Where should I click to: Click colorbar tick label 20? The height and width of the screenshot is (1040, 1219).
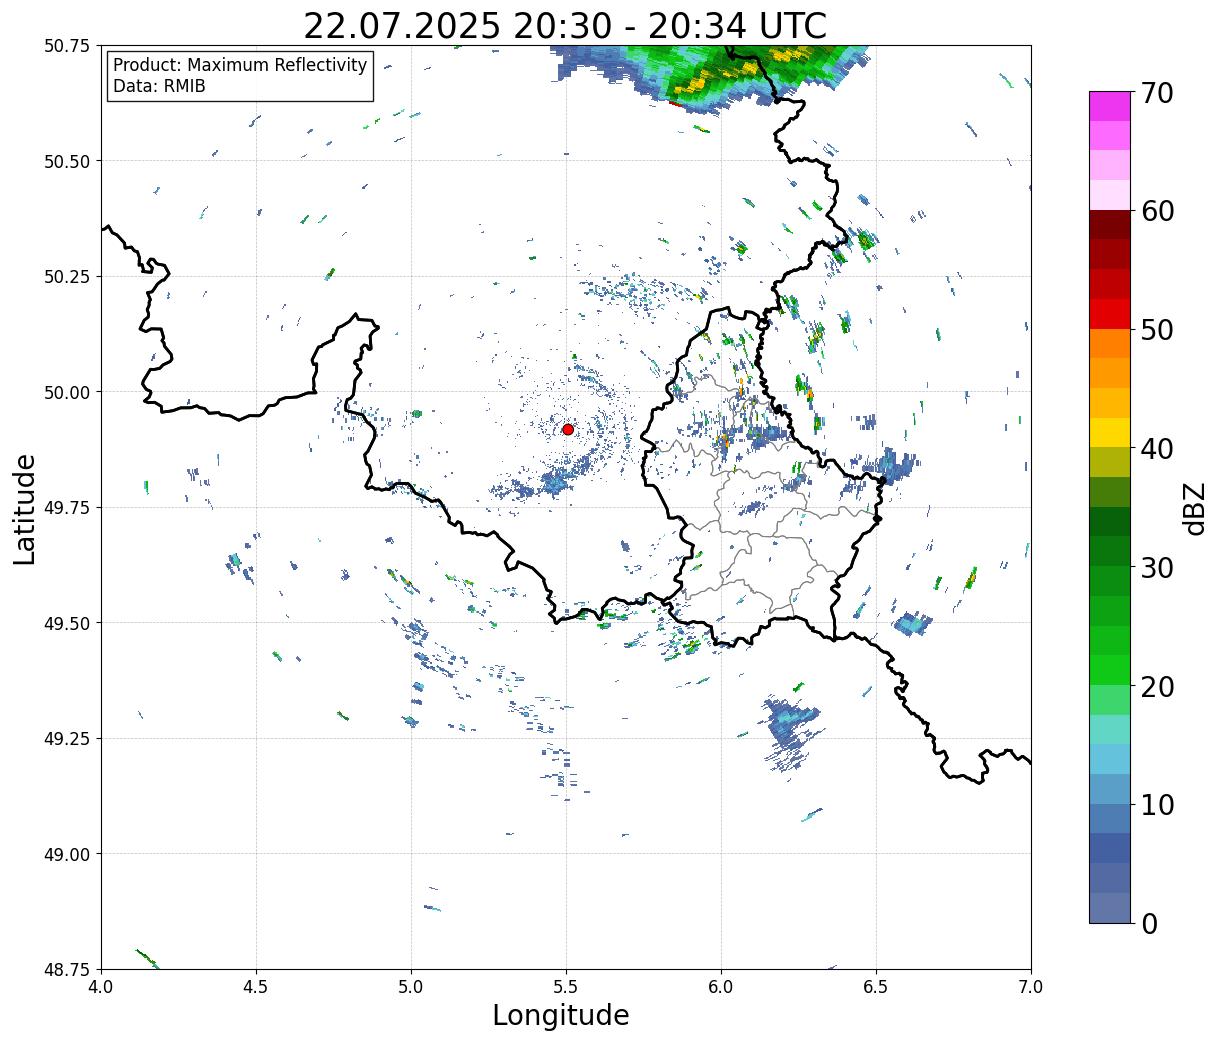pyautogui.click(x=1157, y=686)
